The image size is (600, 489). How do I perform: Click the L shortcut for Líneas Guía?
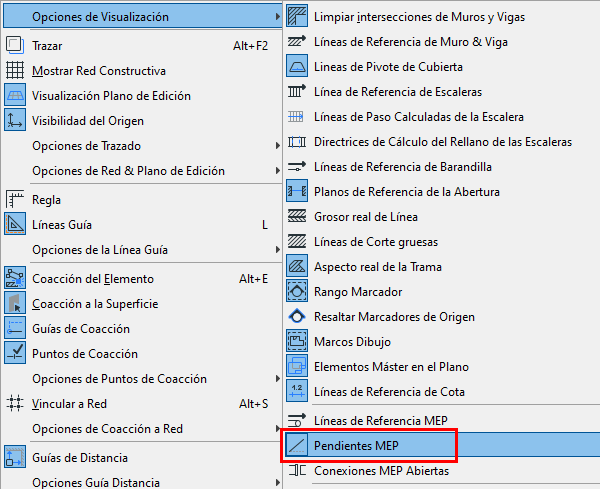265,225
